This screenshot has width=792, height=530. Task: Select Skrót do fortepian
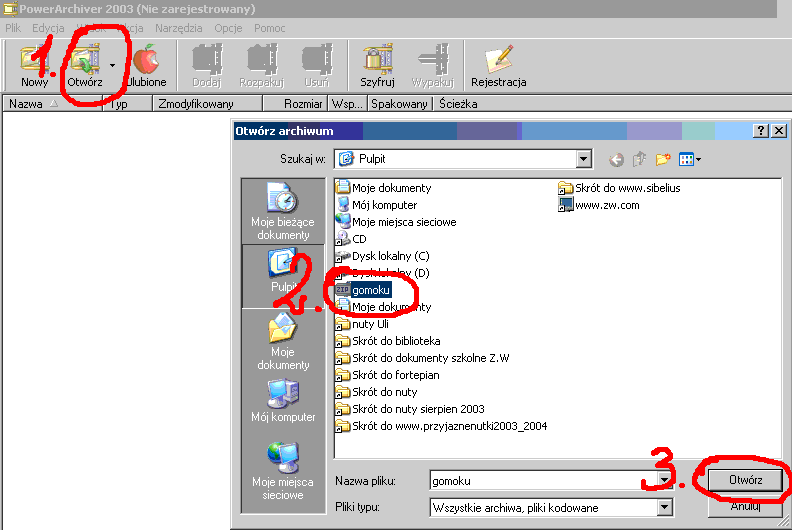[388, 375]
